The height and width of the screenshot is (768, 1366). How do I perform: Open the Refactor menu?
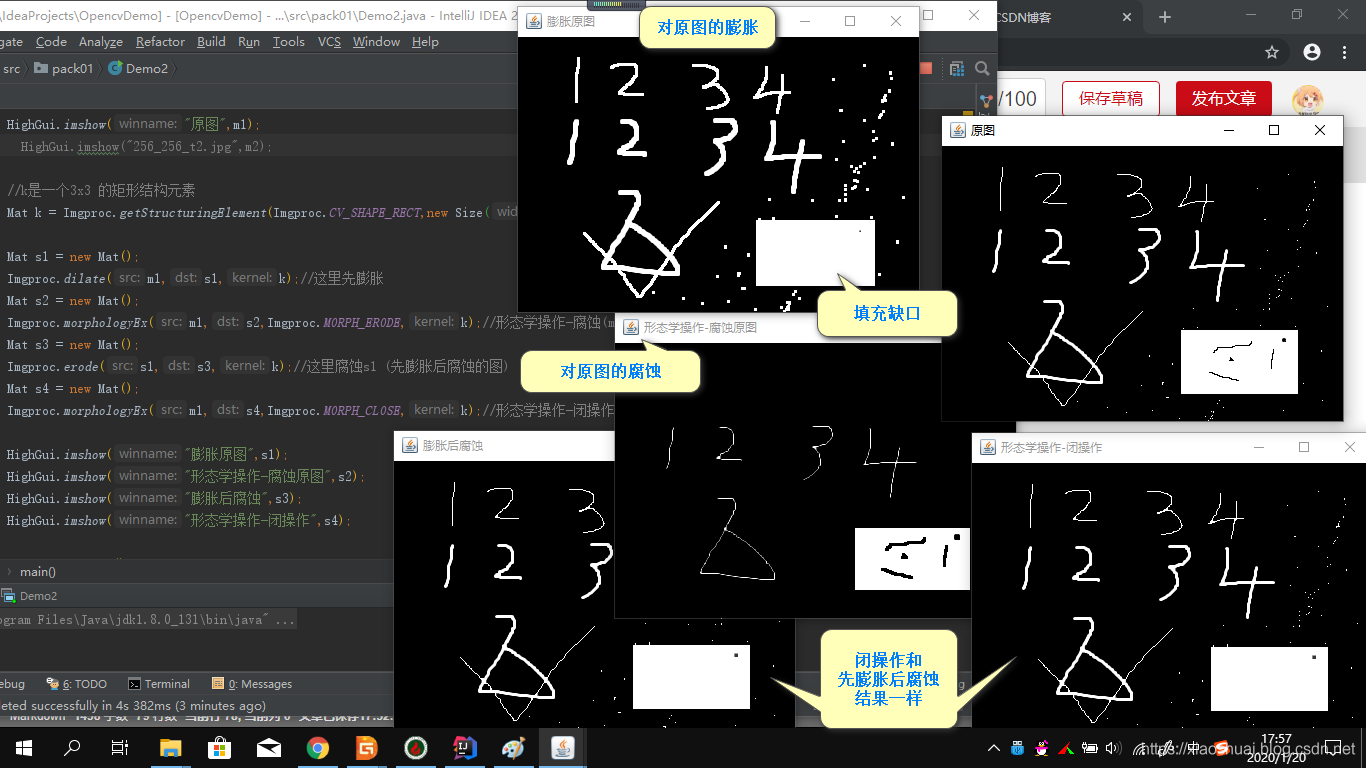(160, 42)
